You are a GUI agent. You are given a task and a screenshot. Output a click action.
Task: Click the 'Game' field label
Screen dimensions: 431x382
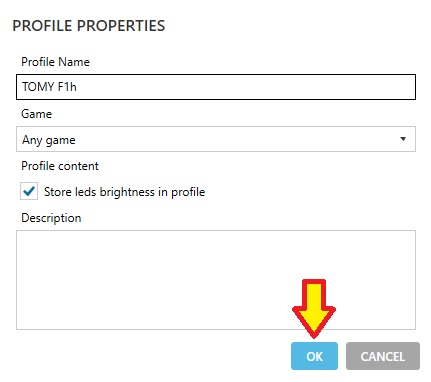click(36, 114)
